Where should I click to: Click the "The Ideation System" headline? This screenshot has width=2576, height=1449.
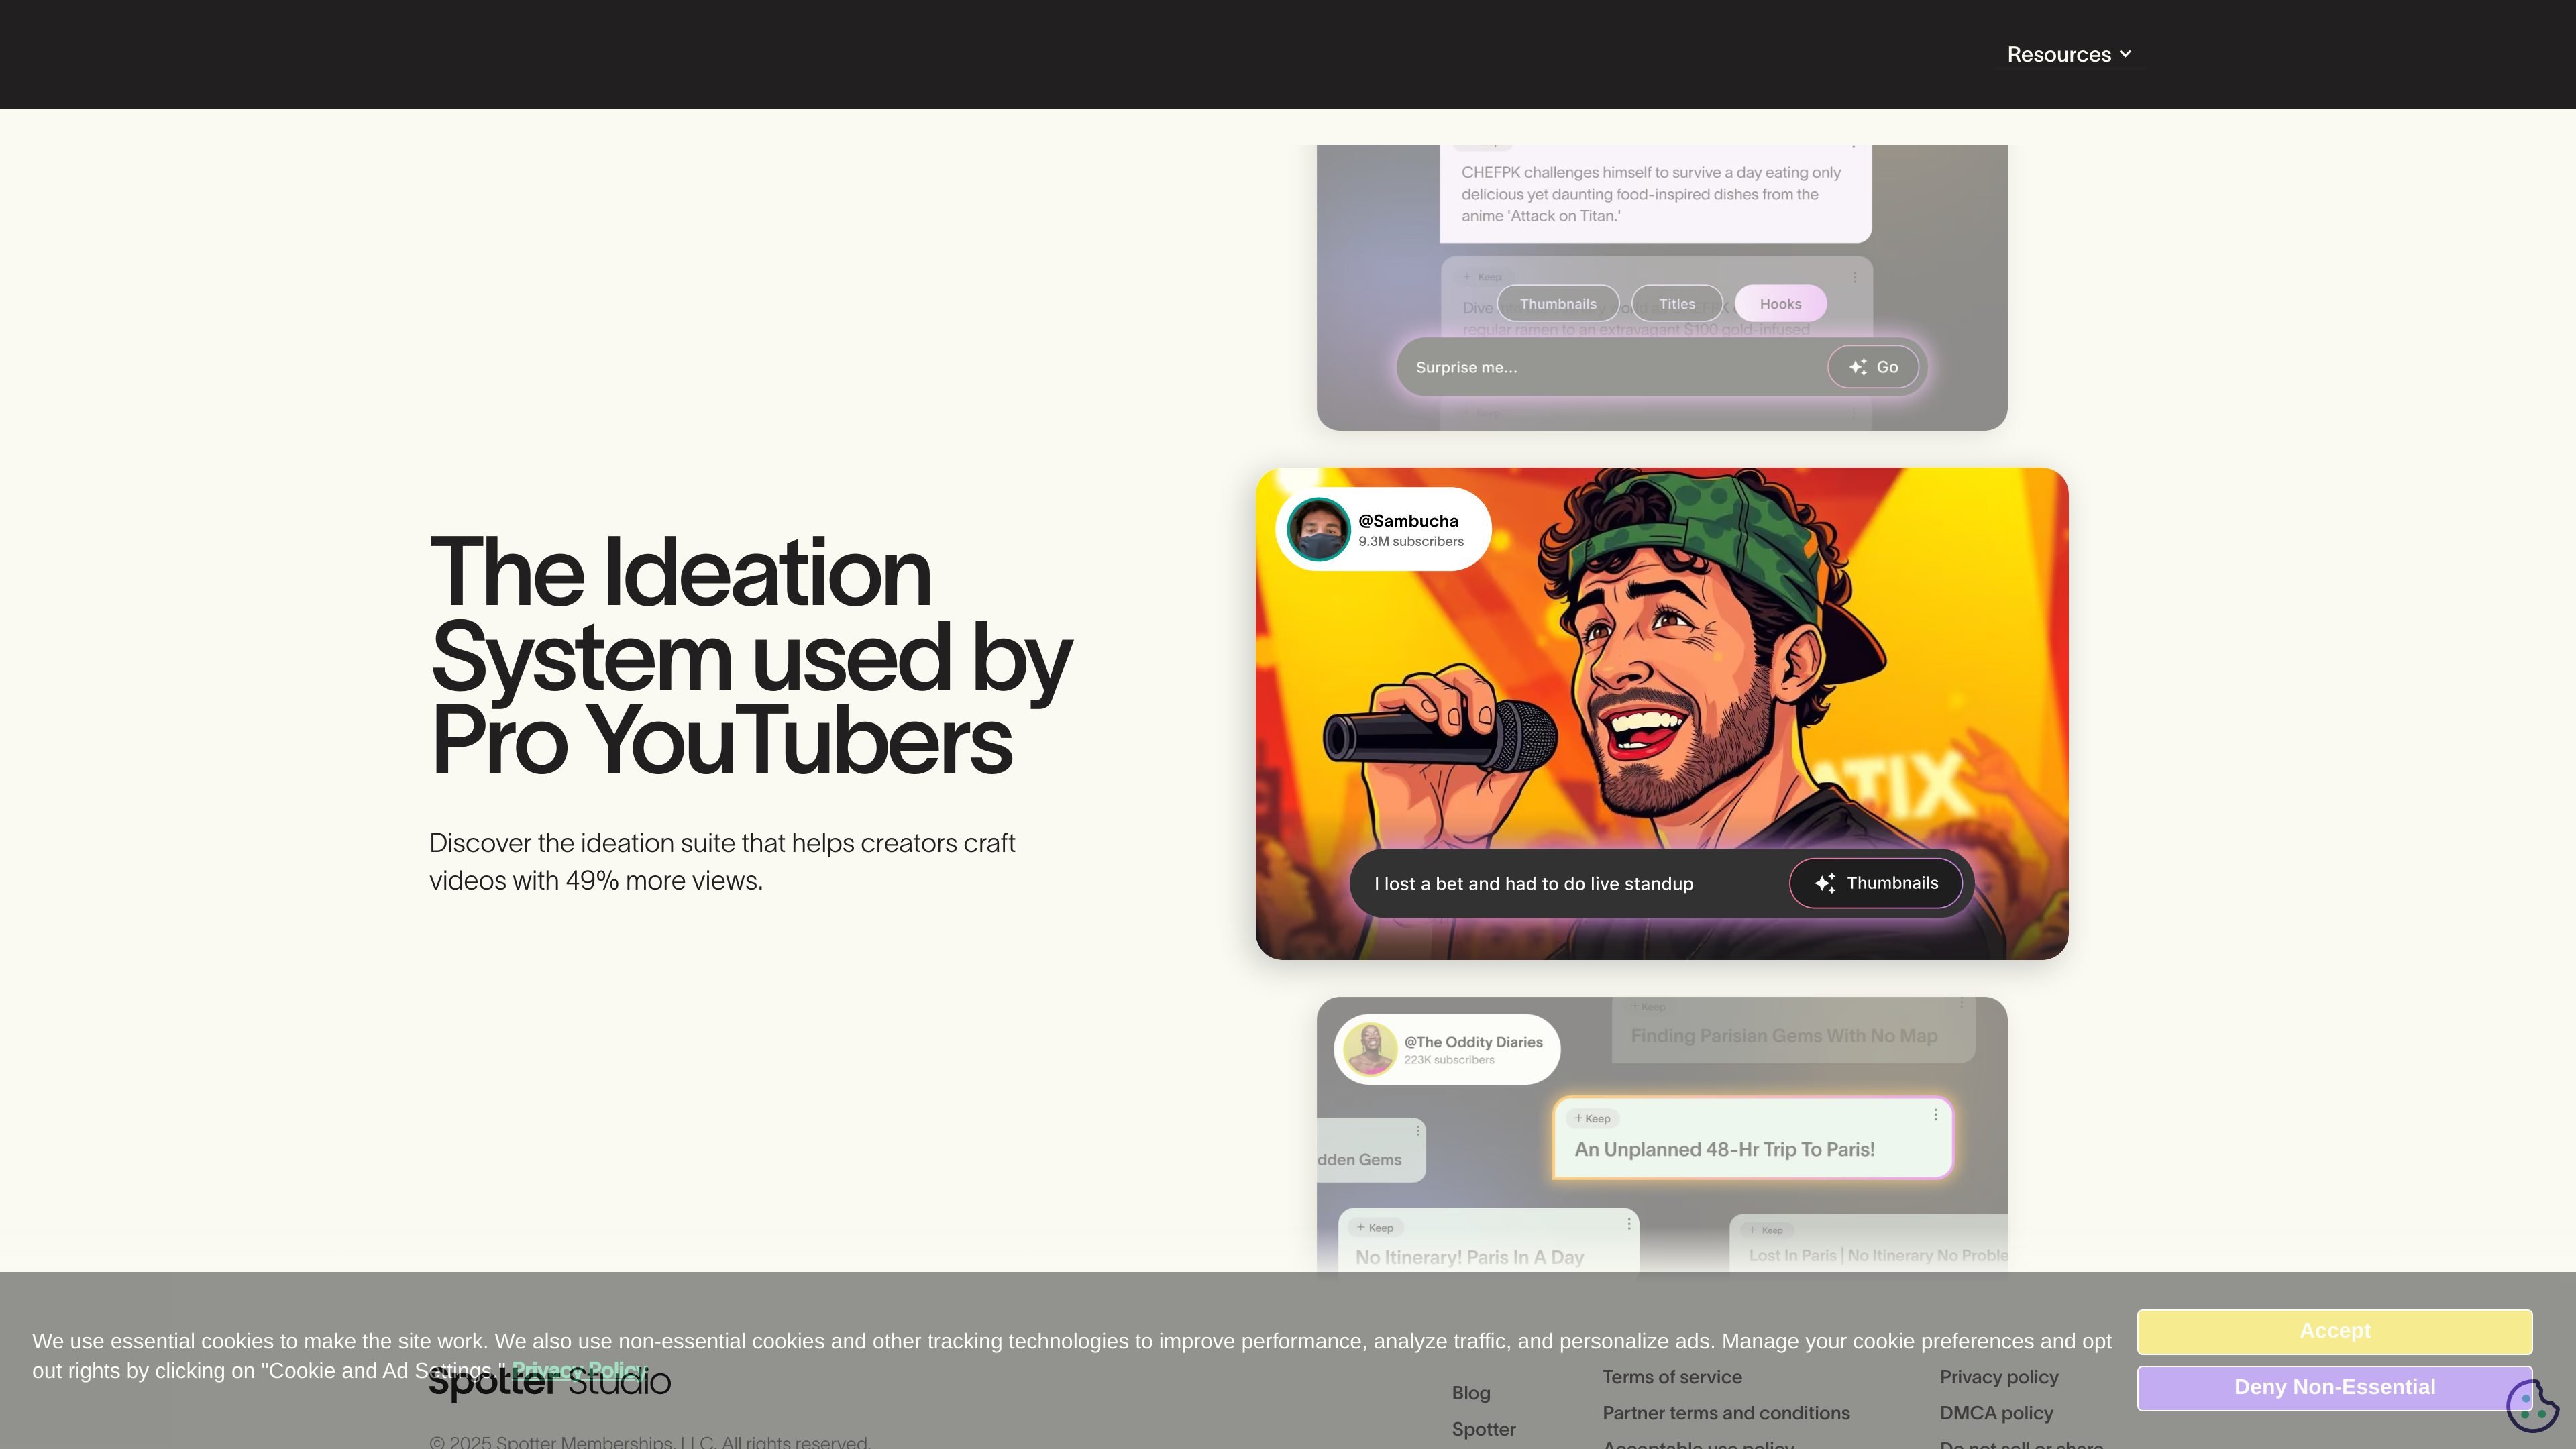point(750,656)
